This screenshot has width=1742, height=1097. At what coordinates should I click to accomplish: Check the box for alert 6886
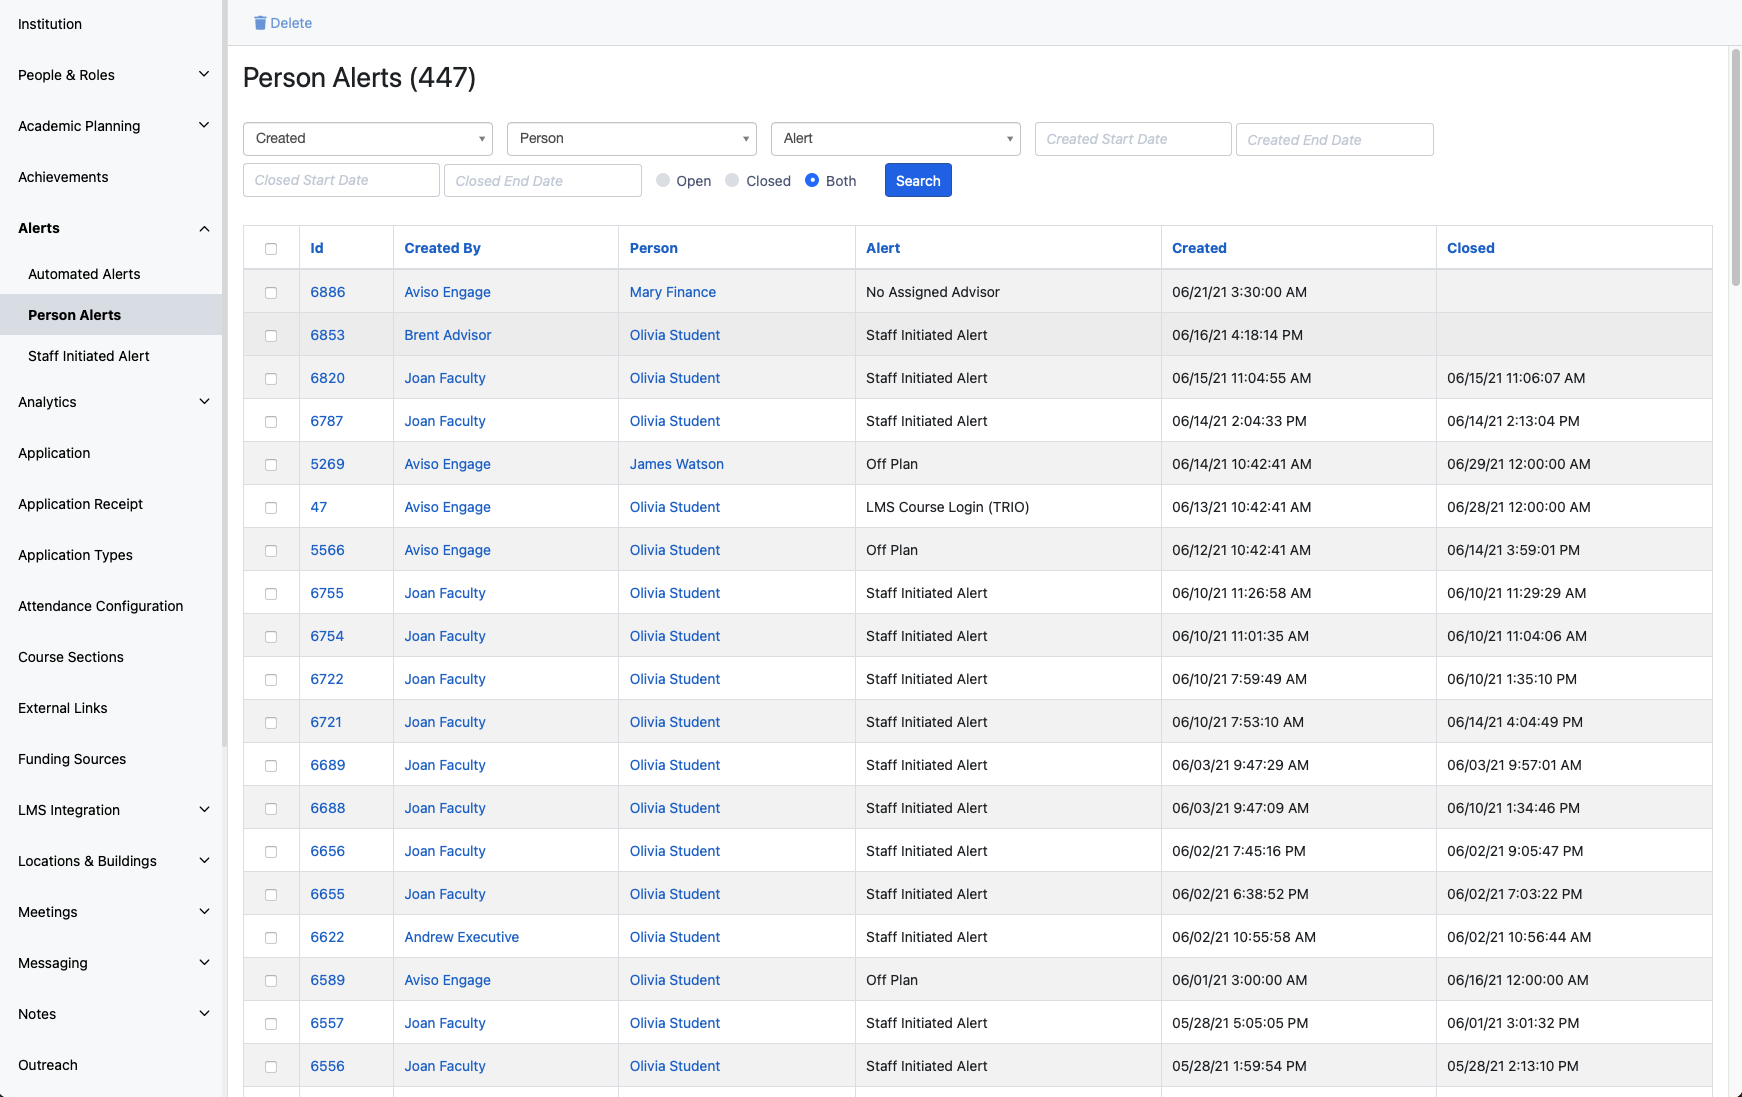point(271,293)
